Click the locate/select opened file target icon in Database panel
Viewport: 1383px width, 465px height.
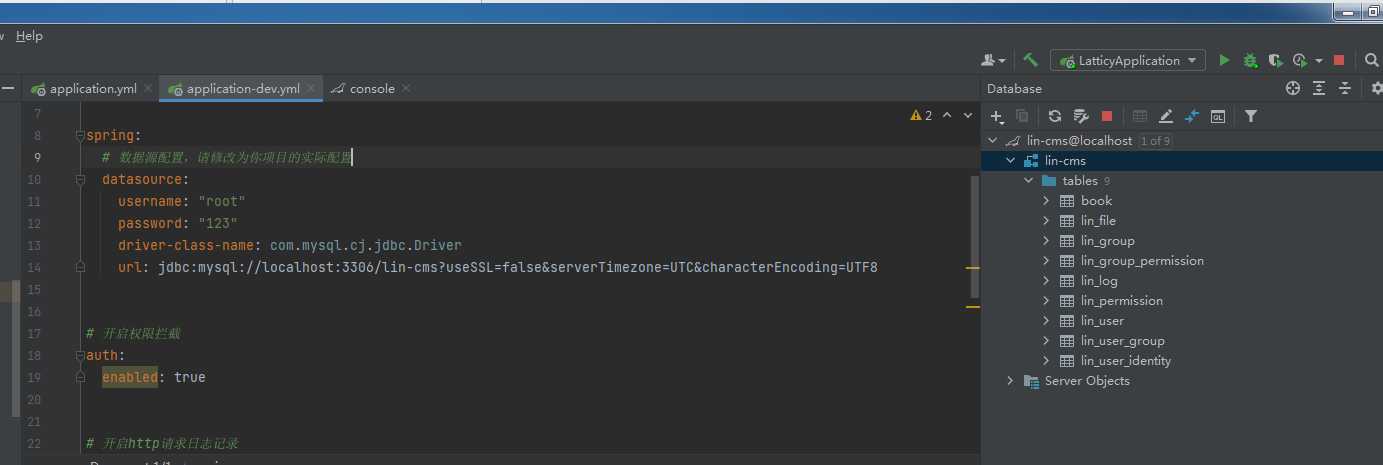click(x=1292, y=88)
